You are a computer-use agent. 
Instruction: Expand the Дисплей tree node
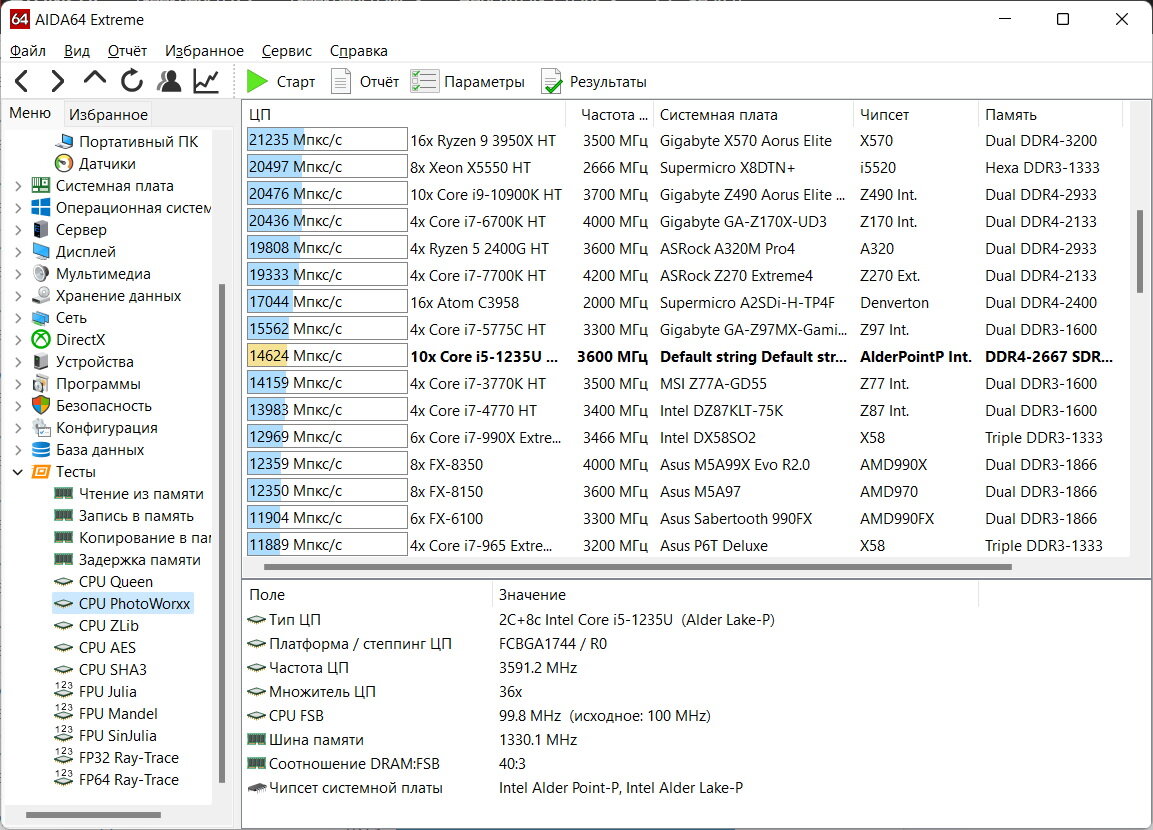[18, 252]
